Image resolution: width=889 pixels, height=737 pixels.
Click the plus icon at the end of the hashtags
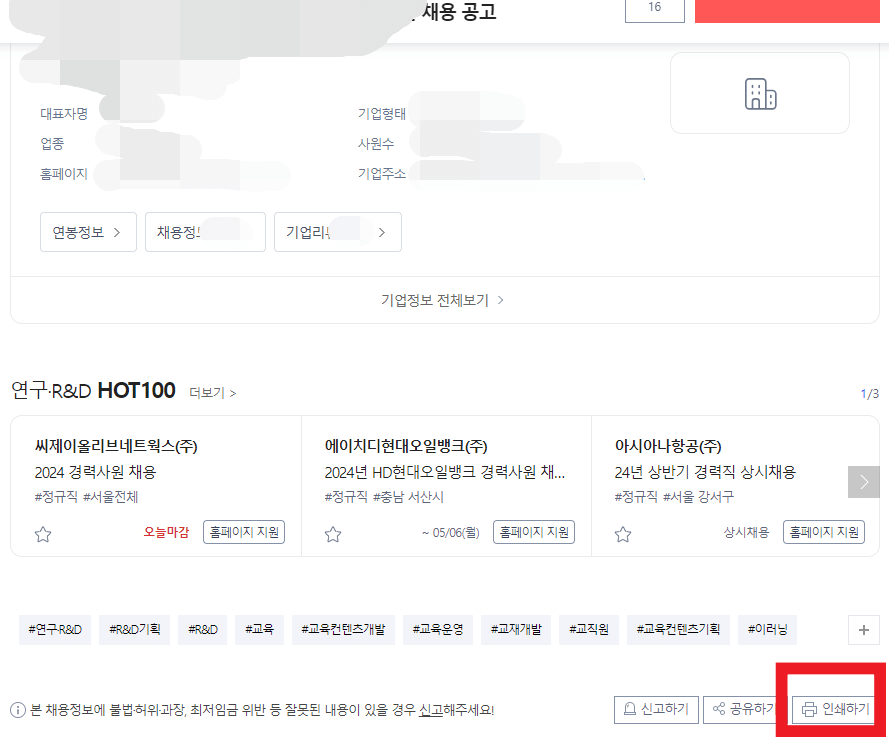[x=863, y=630]
